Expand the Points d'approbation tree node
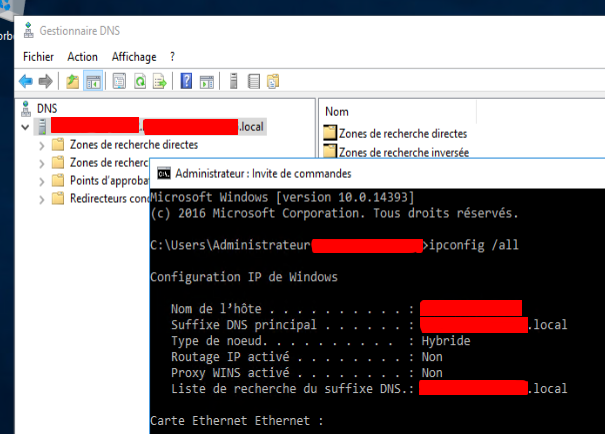The width and height of the screenshot is (605, 434). (x=41, y=181)
